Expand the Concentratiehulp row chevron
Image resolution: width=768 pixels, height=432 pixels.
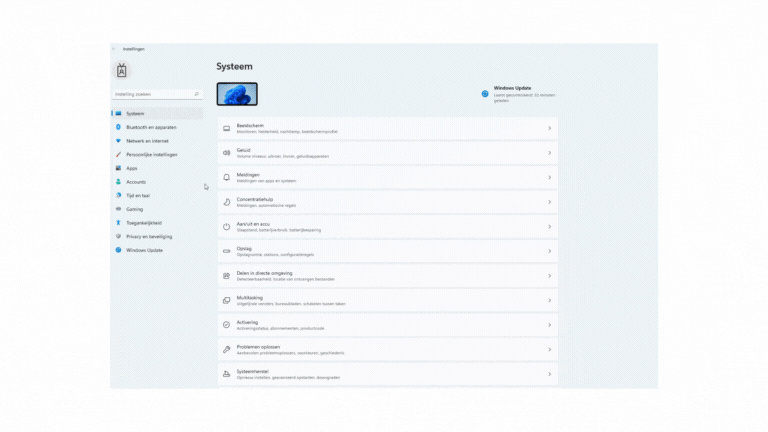550,202
